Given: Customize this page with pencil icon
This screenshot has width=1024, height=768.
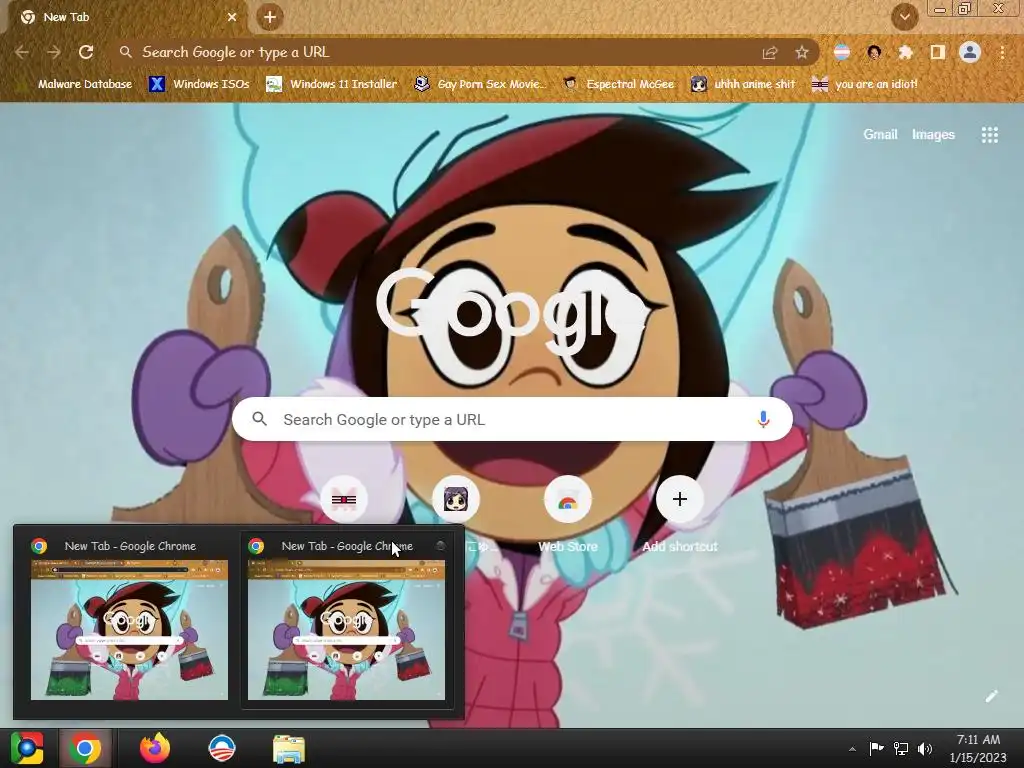Looking at the screenshot, I should point(991,696).
